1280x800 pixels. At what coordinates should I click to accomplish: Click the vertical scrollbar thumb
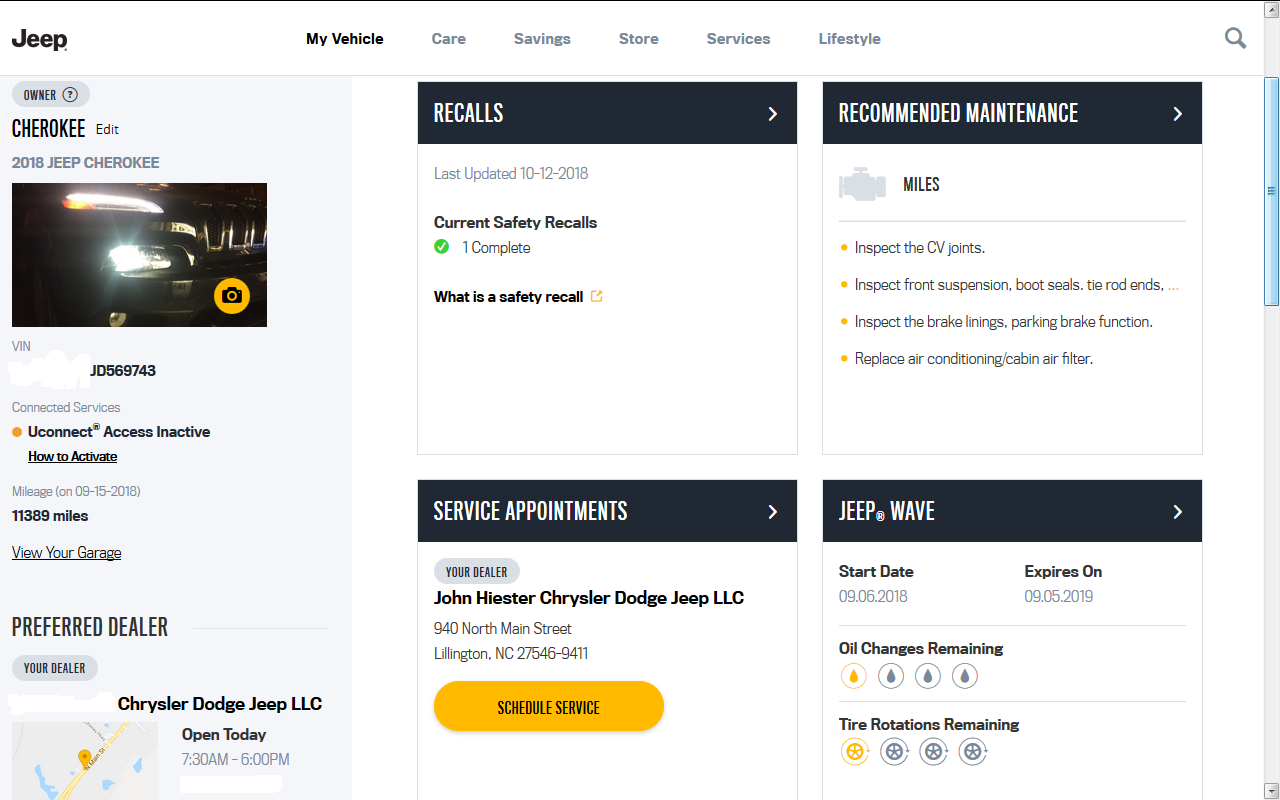(1272, 192)
